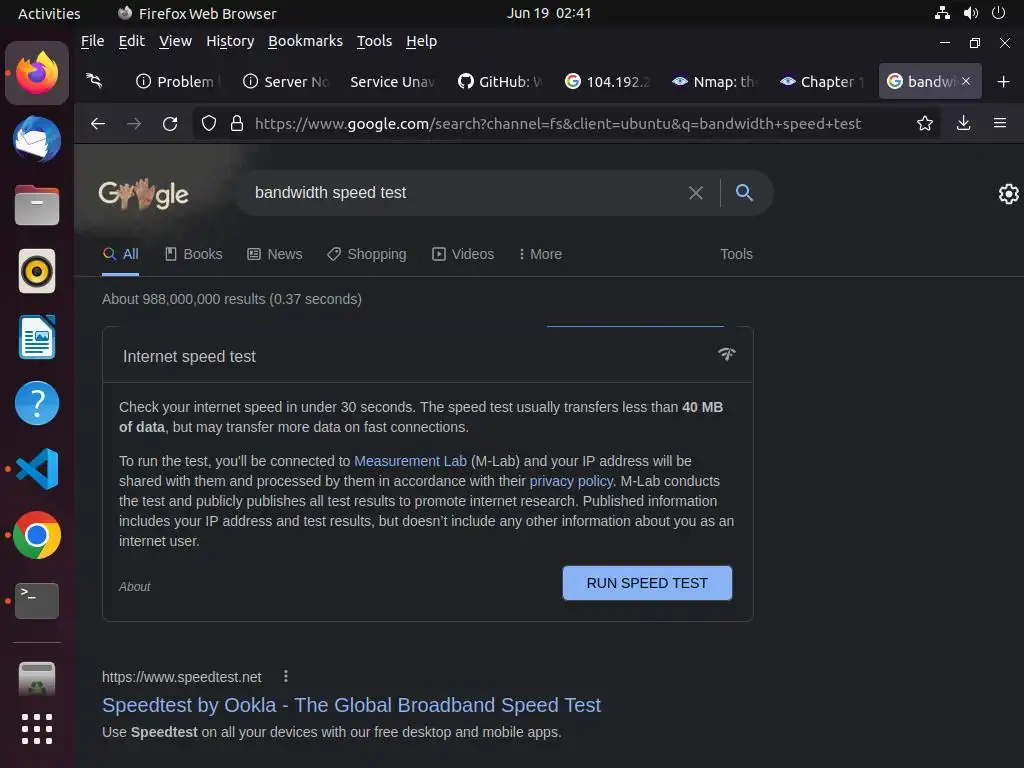Screen dimensions: 1024x768
Task: Open the File menu
Action: click(x=92, y=41)
